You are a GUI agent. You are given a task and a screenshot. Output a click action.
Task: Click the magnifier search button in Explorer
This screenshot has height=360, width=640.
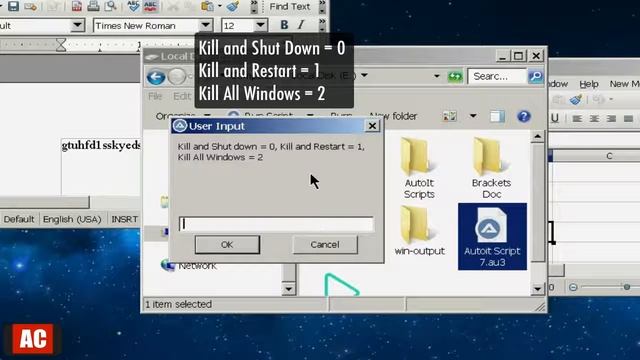pos(536,76)
